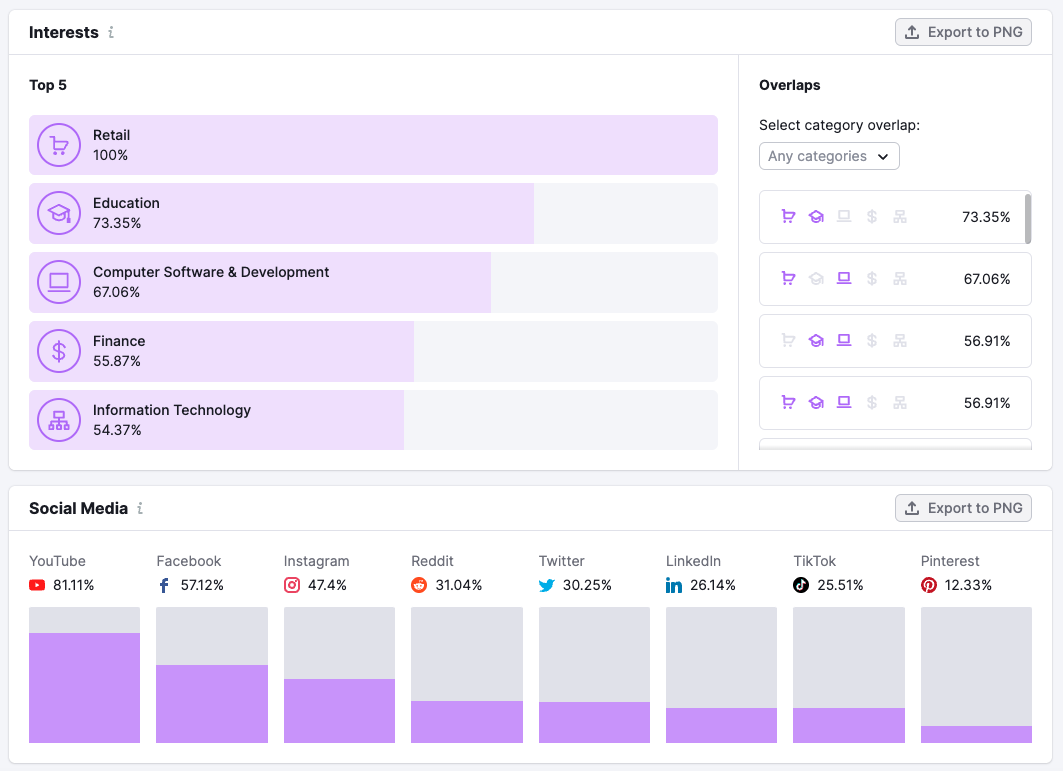Viewport: 1063px width, 771px height.
Task: Select the Information Technology network icon
Action: coord(59,420)
